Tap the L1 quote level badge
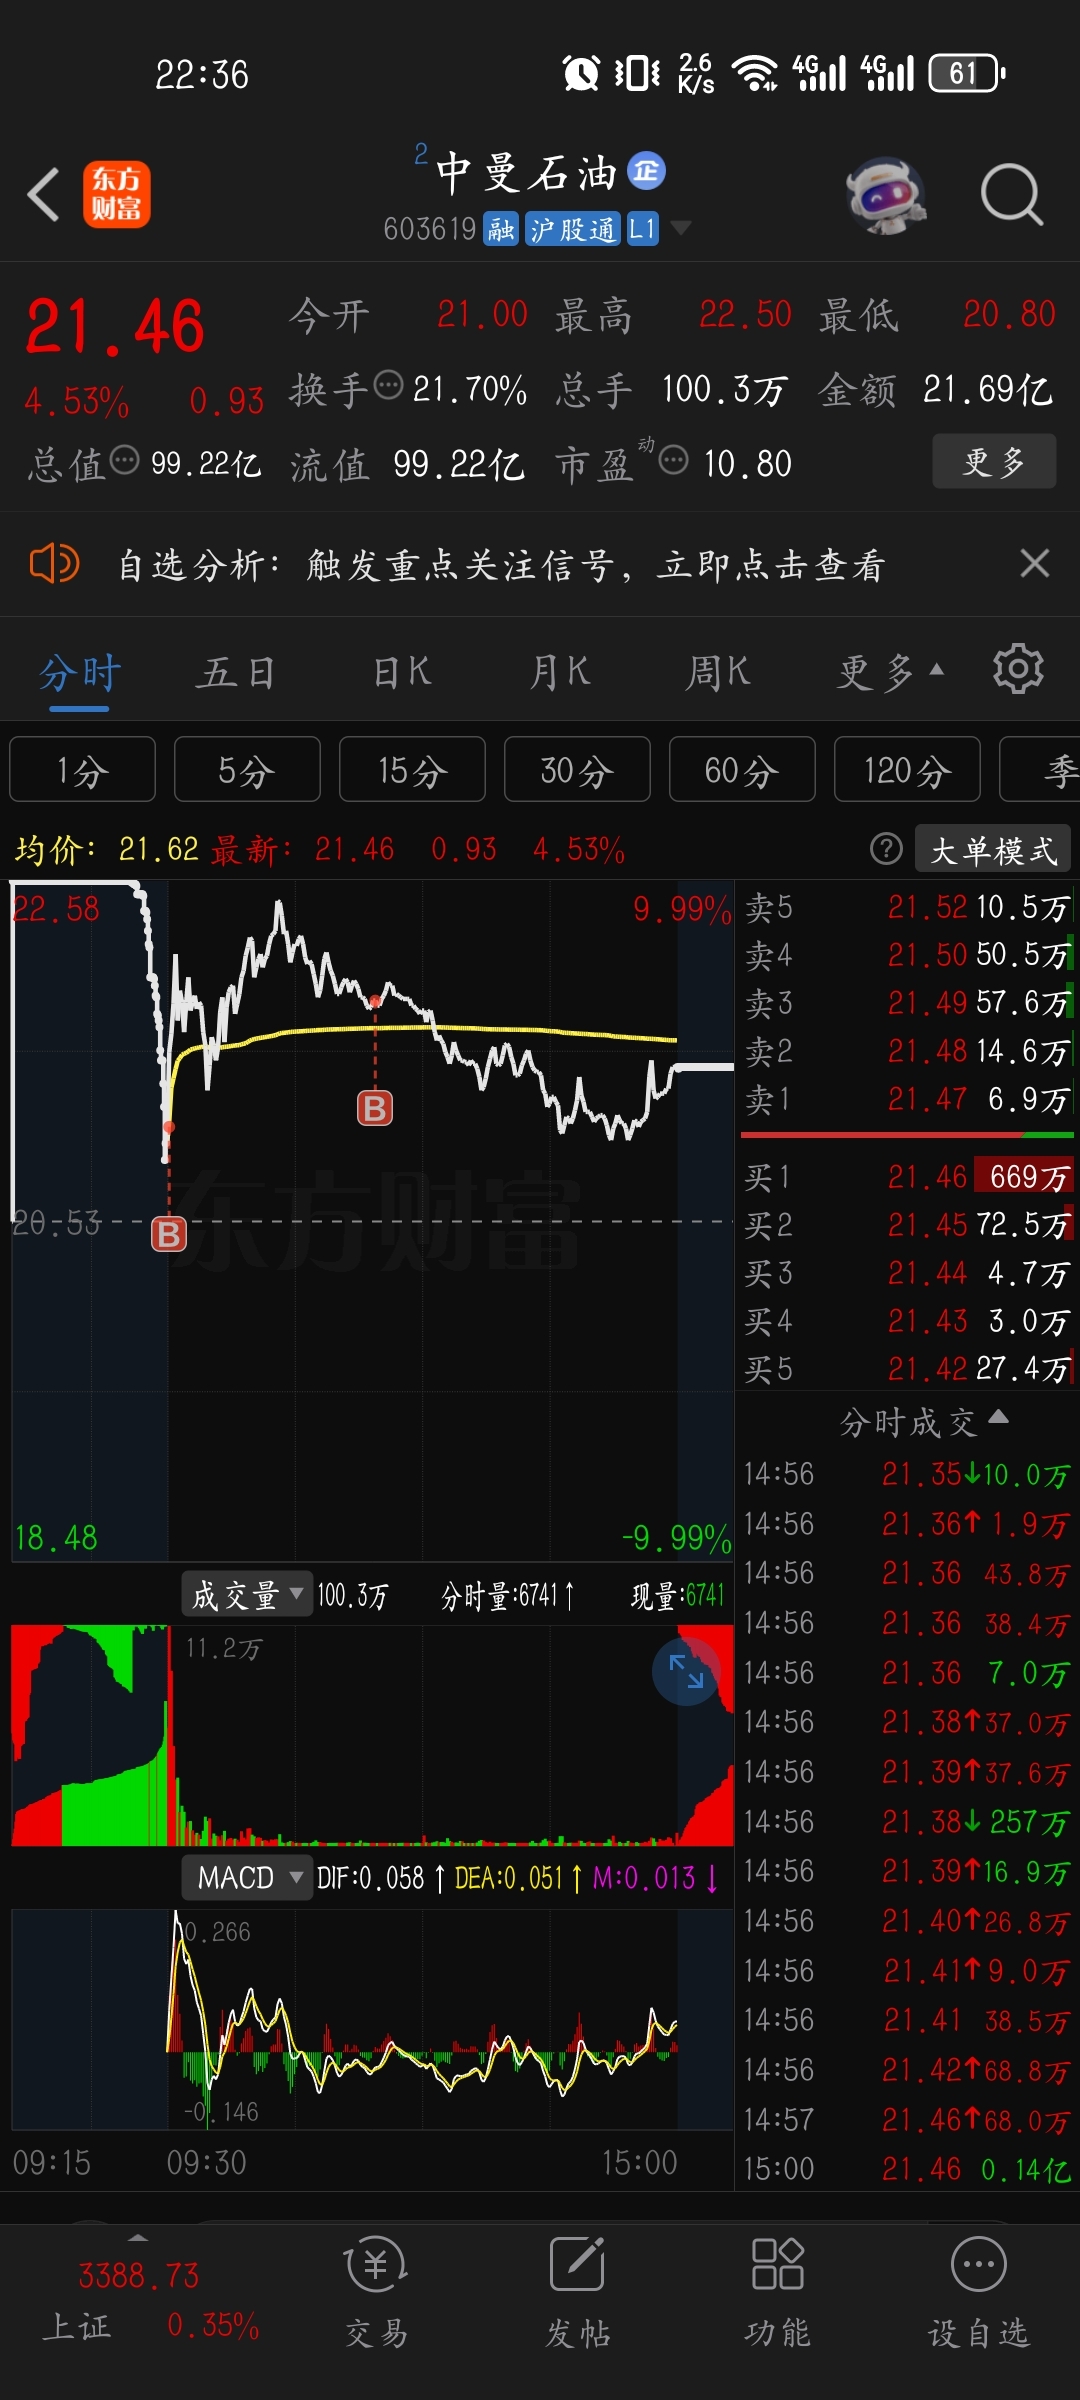This screenshot has width=1080, height=2400. [642, 229]
